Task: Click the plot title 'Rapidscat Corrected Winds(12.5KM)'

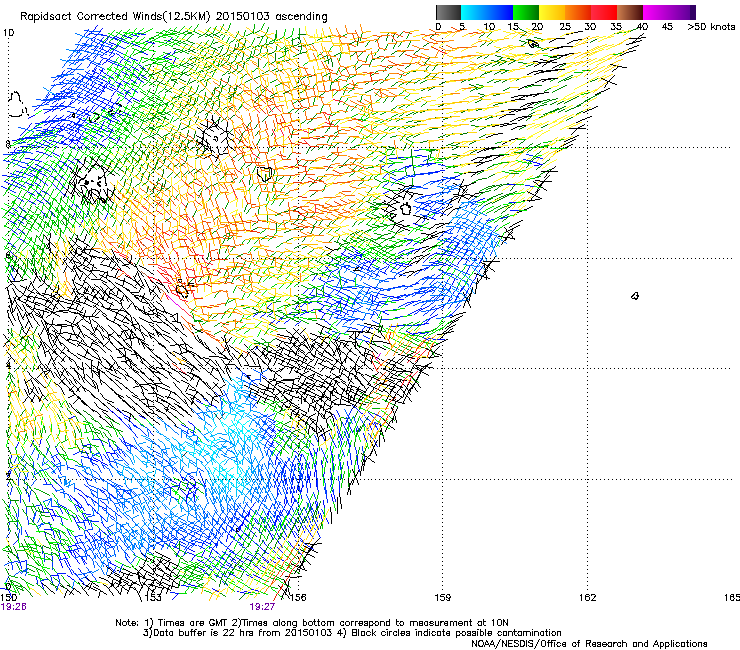Action: click(115, 16)
